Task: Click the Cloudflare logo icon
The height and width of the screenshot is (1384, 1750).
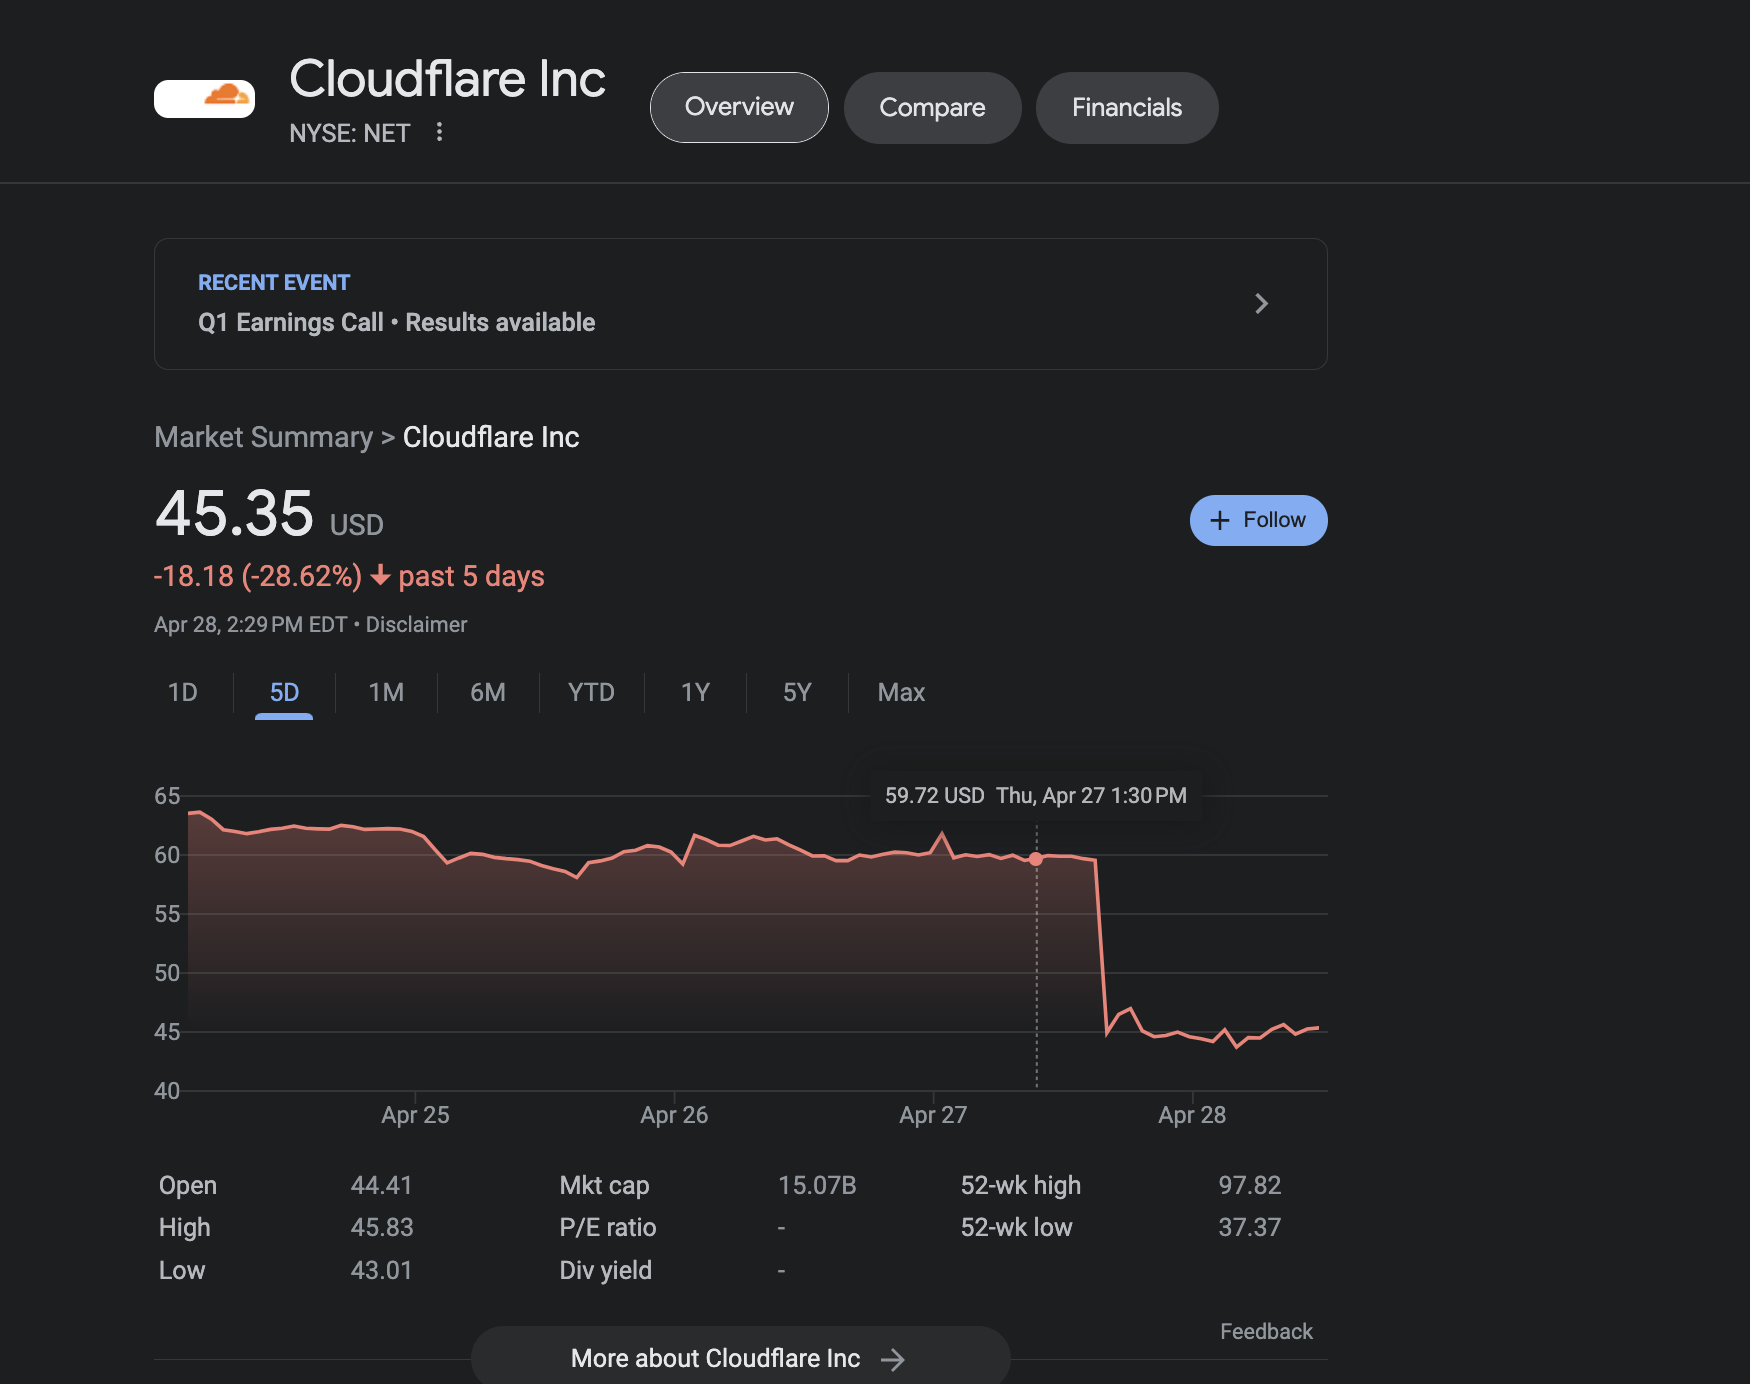Action: pos(204,98)
